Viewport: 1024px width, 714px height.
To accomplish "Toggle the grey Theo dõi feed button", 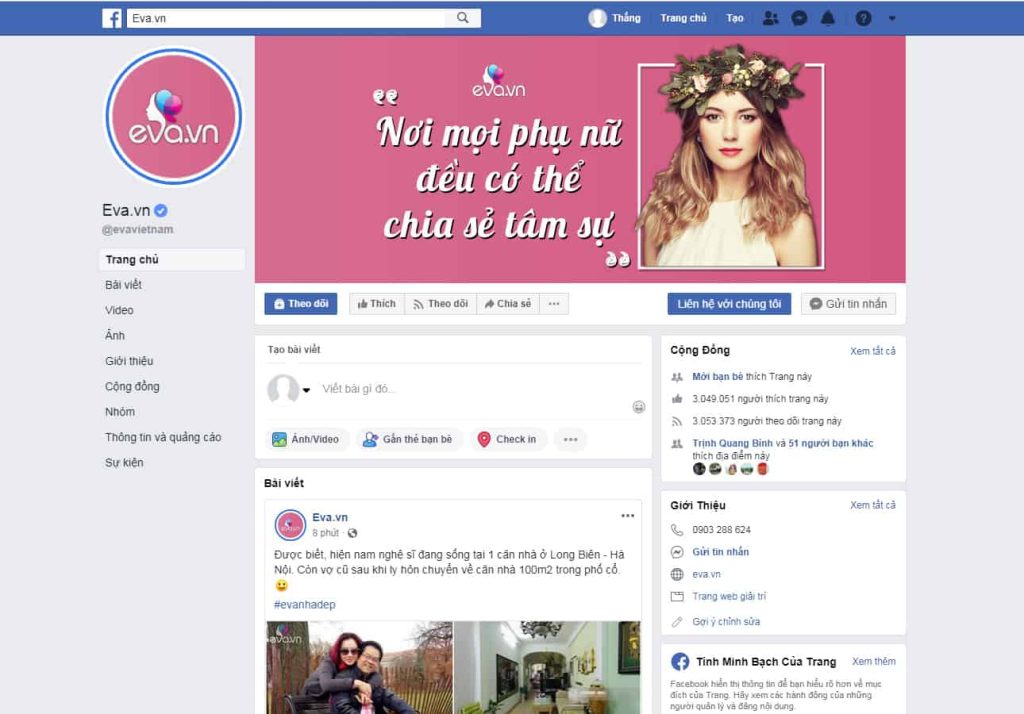I will click(x=440, y=304).
